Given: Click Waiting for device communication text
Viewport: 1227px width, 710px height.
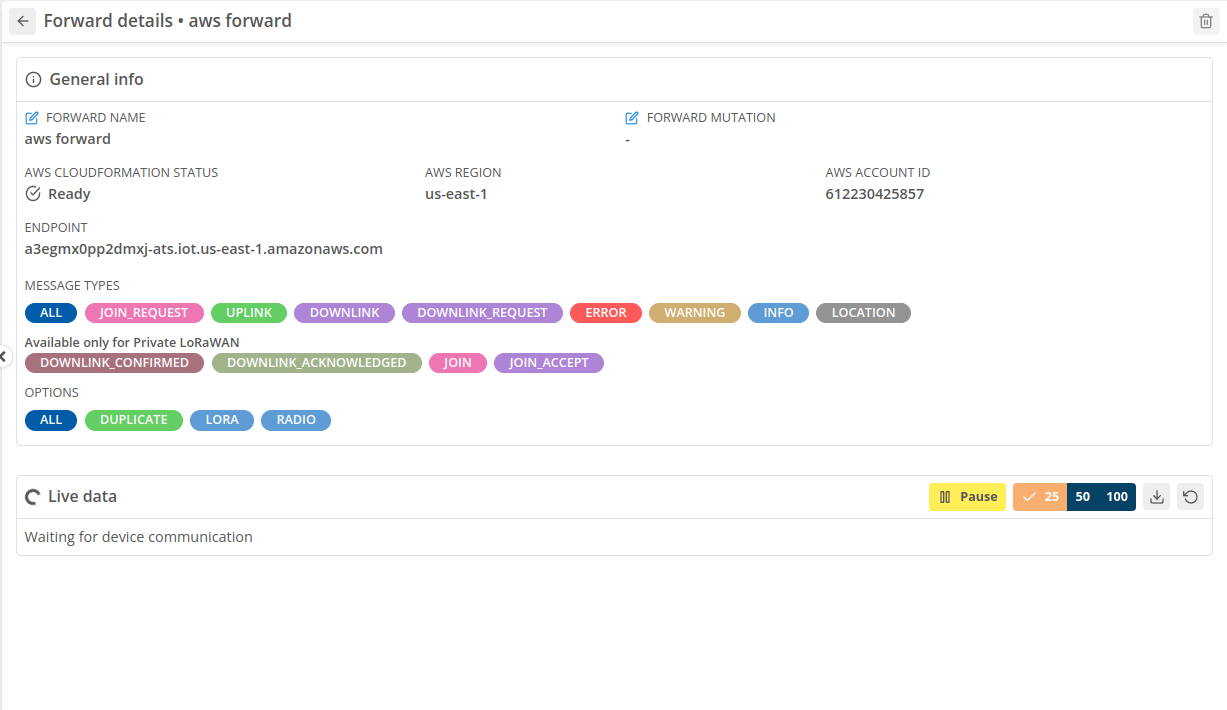Looking at the screenshot, I should pos(139,537).
